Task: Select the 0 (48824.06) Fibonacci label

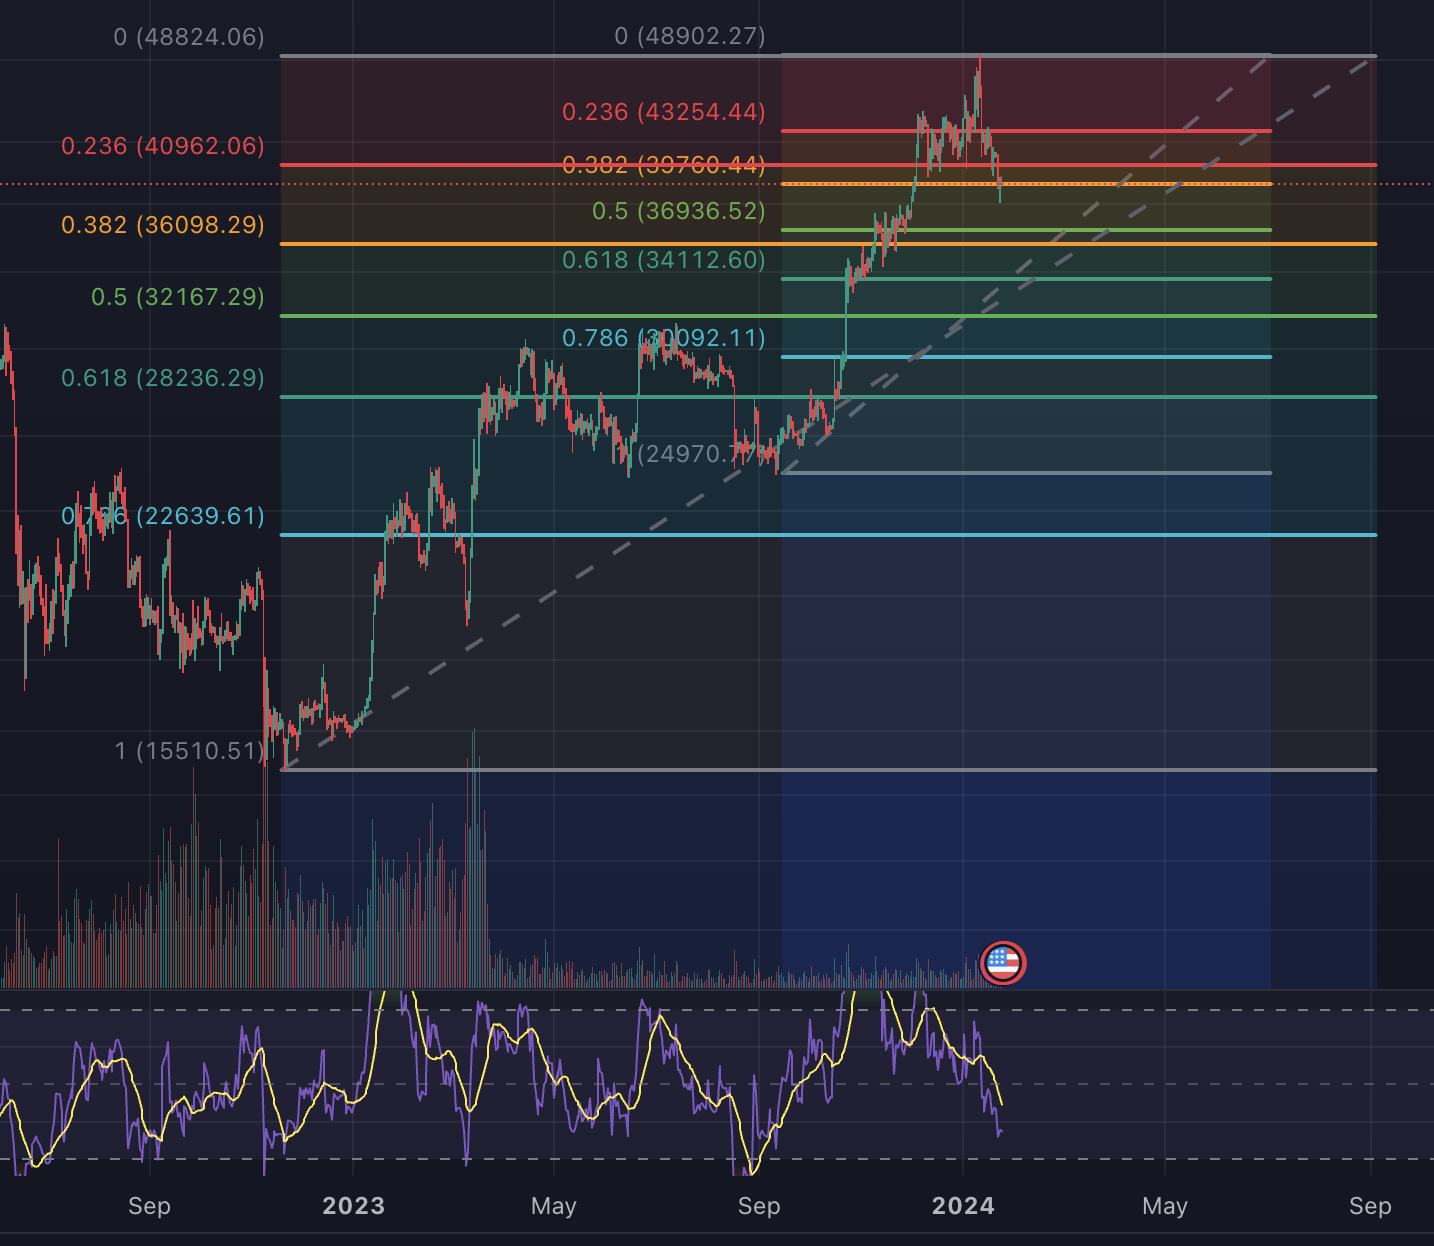Action: click(x=189, y=37)
